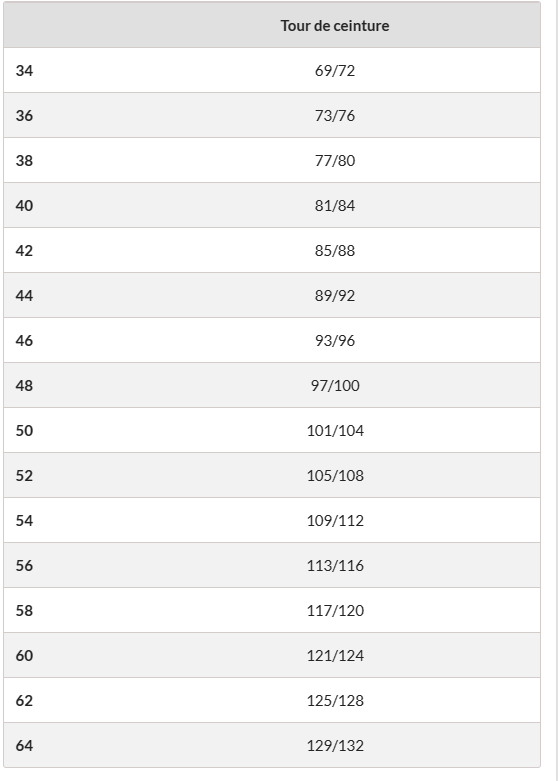The height and width of the screenshot is (781, 558).
Task: Click the 97/100 measurement cell
Action: tap(335, 386)
